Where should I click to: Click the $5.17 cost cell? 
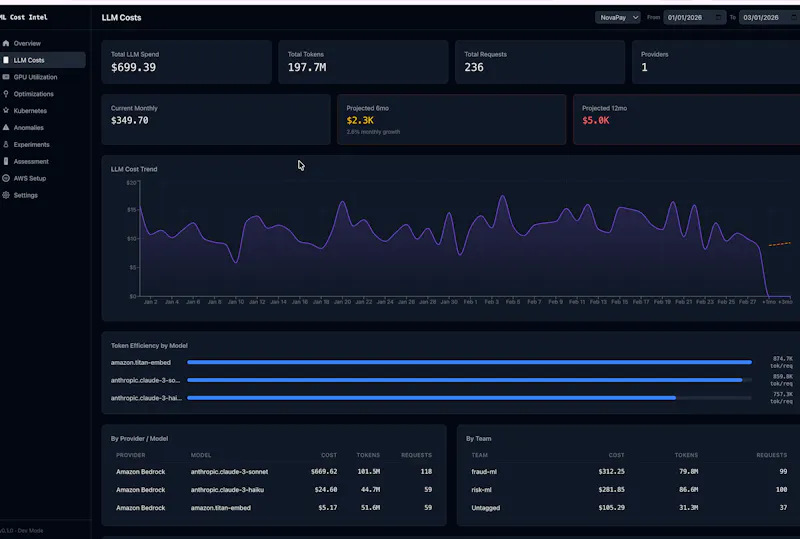coord(328,508)
